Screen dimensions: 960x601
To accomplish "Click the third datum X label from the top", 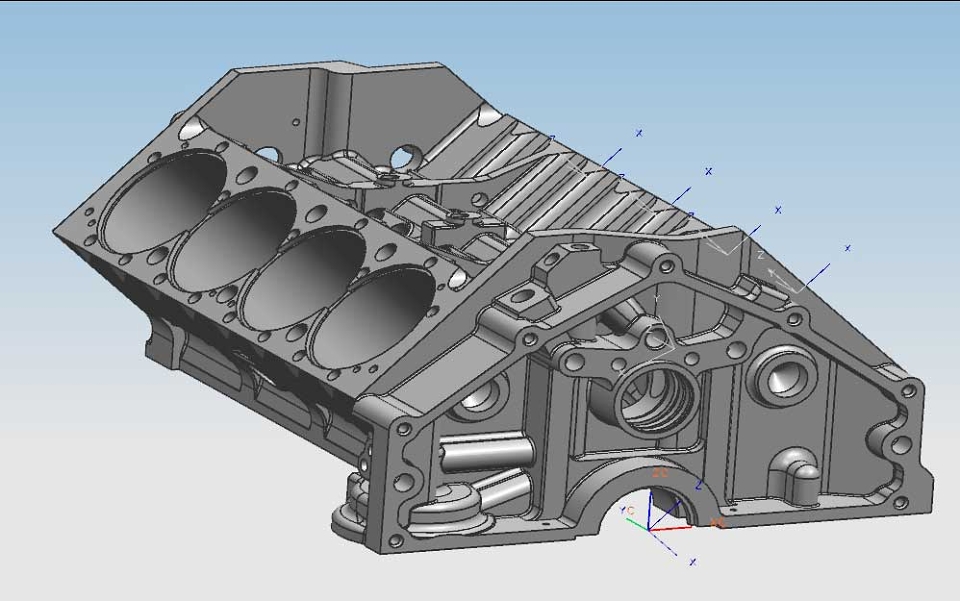I will click(778, 210).
